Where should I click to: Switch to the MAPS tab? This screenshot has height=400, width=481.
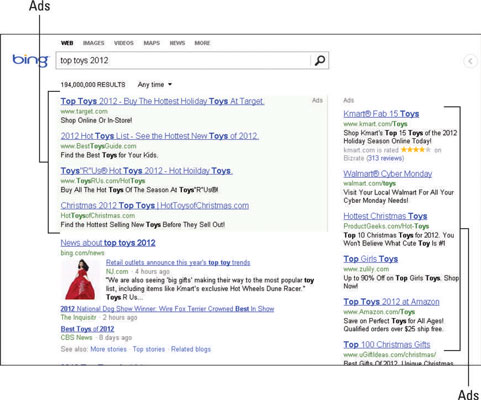point(152,43)
